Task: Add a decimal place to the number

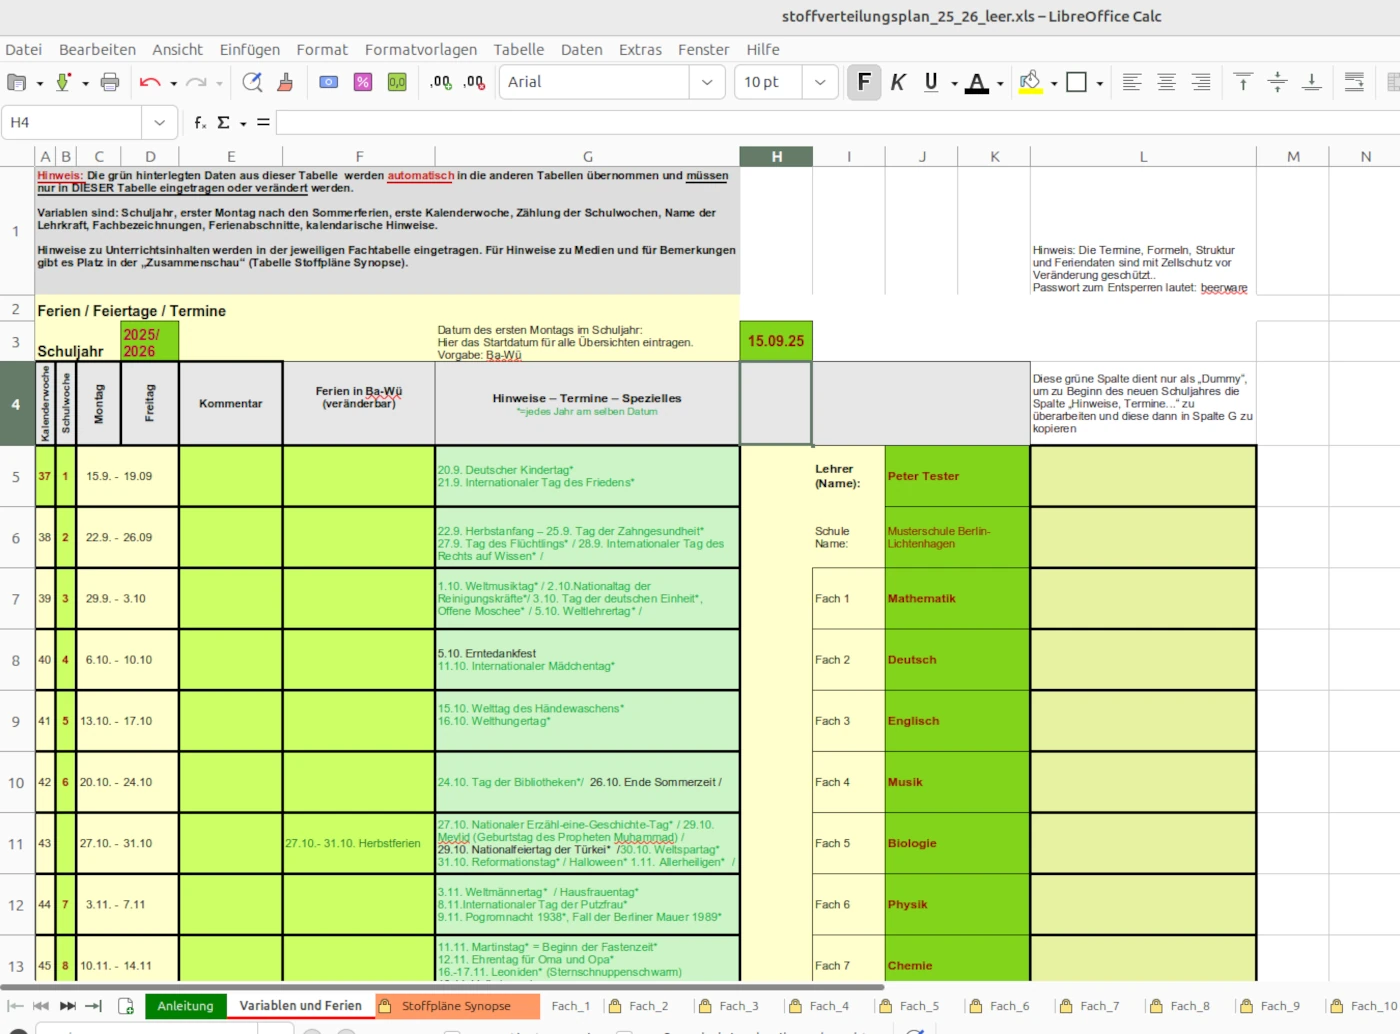Action: click(x=440, y=82)
